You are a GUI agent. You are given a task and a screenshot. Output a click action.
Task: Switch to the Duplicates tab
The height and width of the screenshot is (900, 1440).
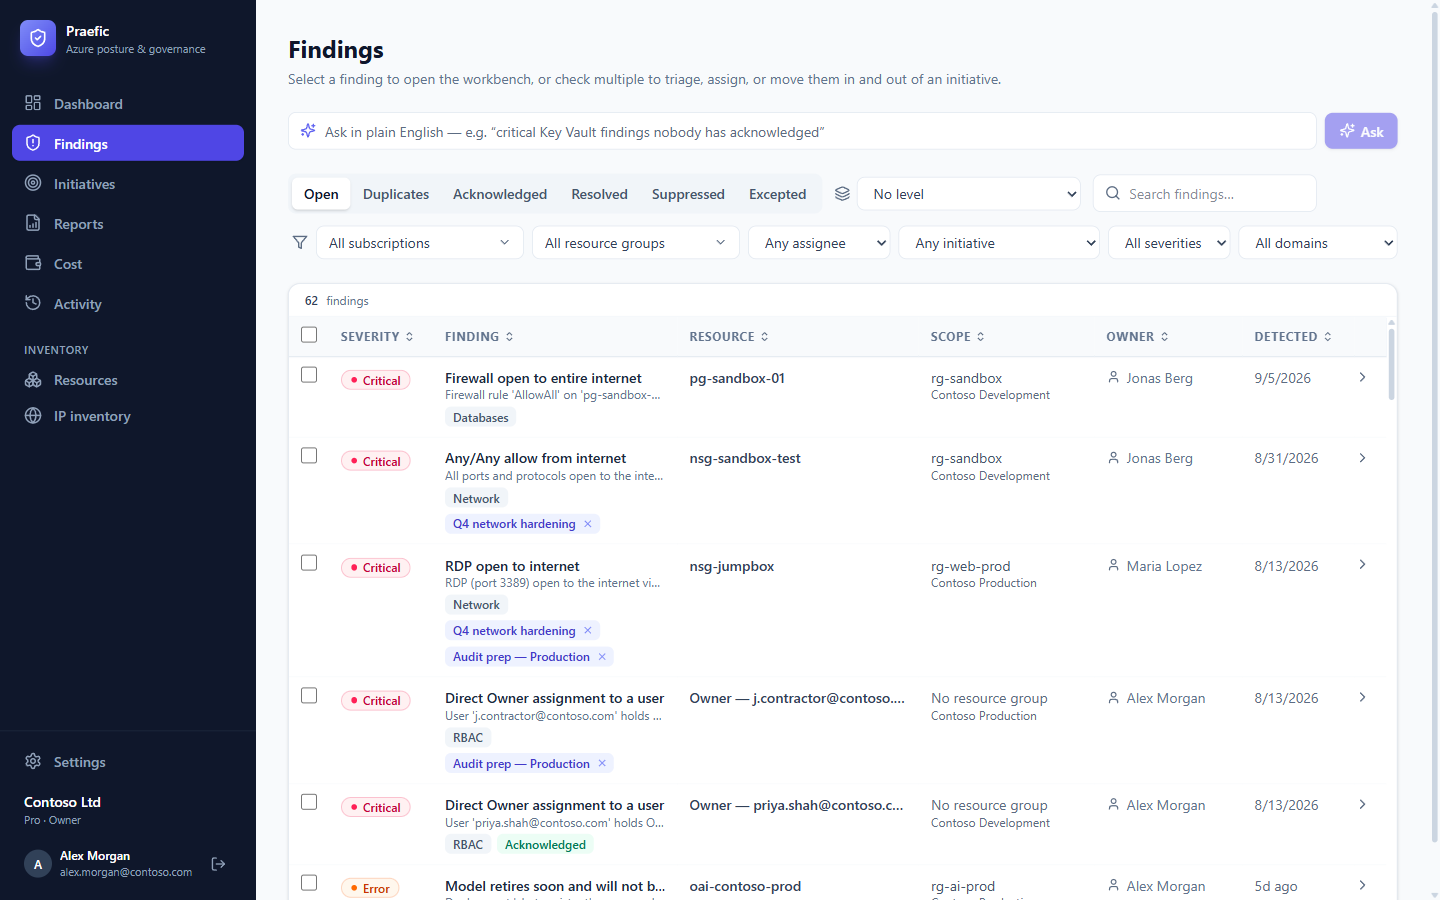coord(396,194)
